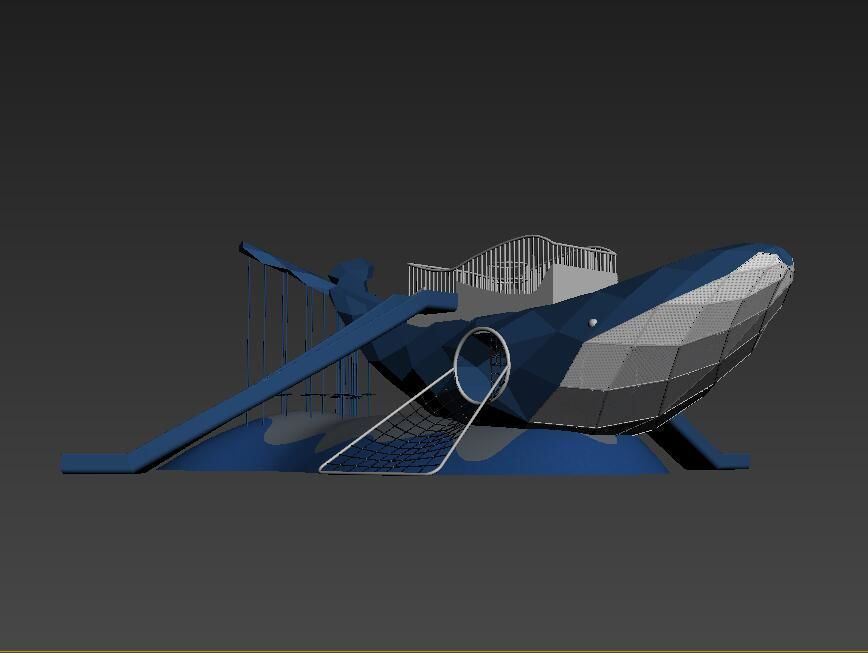
Task: Select the blue mound base under whale
Action: 412,445
